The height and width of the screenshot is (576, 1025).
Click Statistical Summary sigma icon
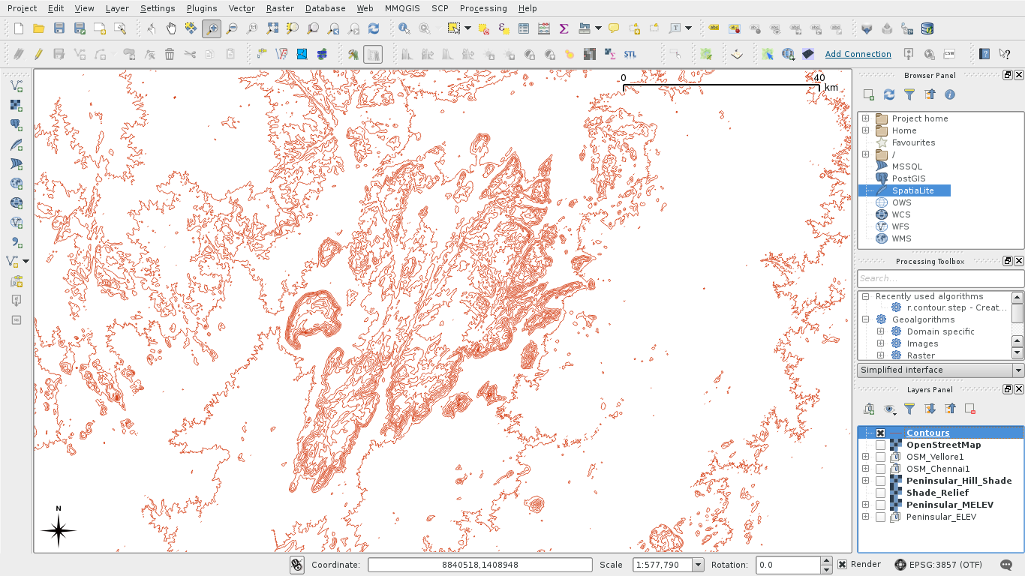(x=564, y=29)
